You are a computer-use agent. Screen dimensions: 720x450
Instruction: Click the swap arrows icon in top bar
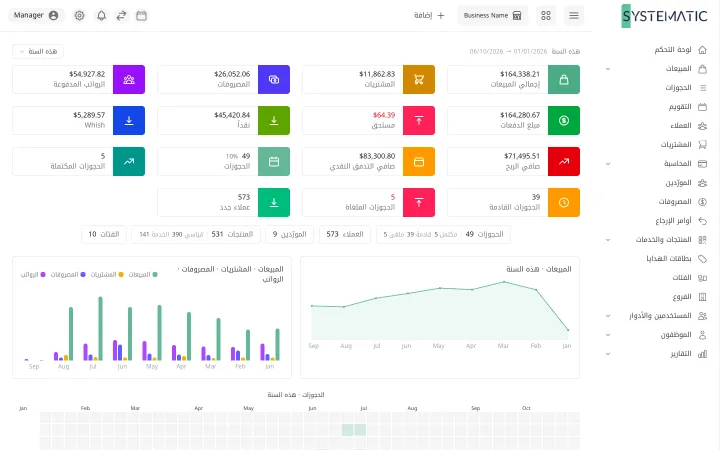(121, 16)
